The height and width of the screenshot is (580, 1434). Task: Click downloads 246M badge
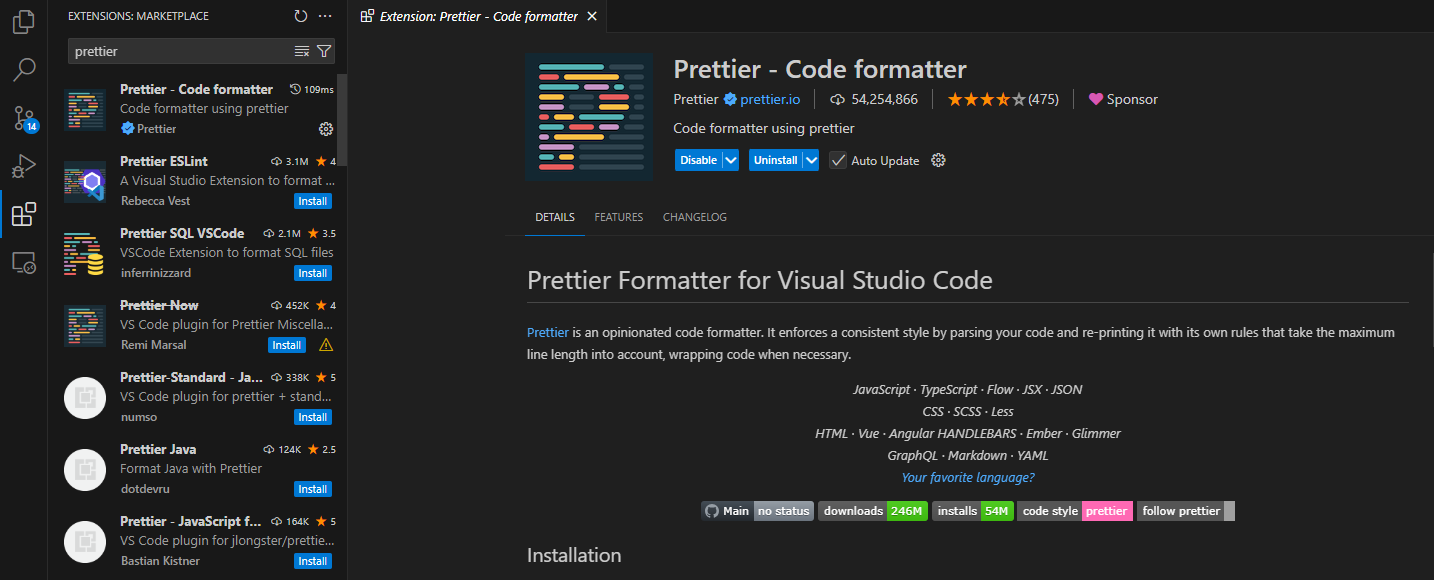pos(873,511)
